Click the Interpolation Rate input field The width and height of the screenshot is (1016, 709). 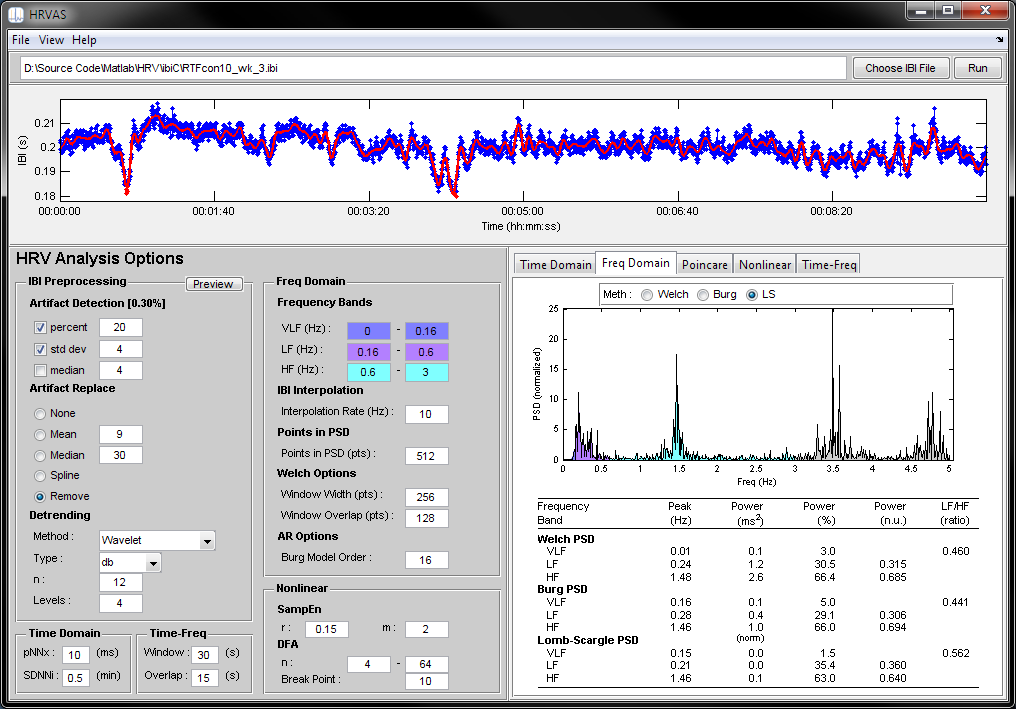point(426,414)
